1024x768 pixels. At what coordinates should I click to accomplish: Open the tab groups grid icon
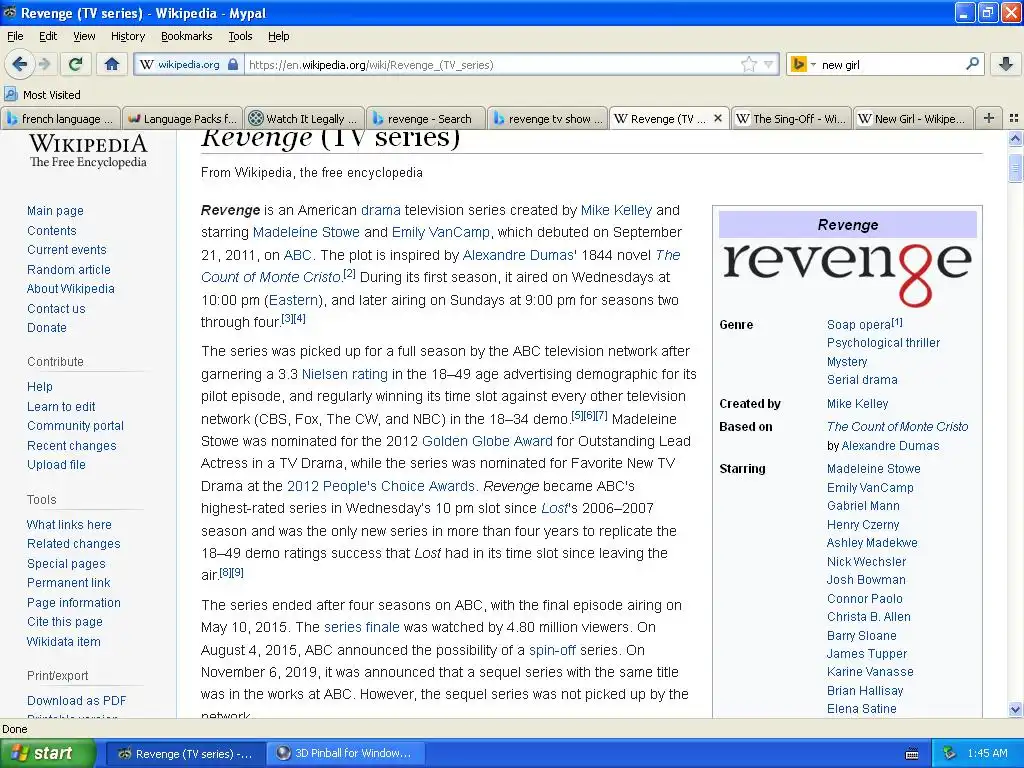1014,118
